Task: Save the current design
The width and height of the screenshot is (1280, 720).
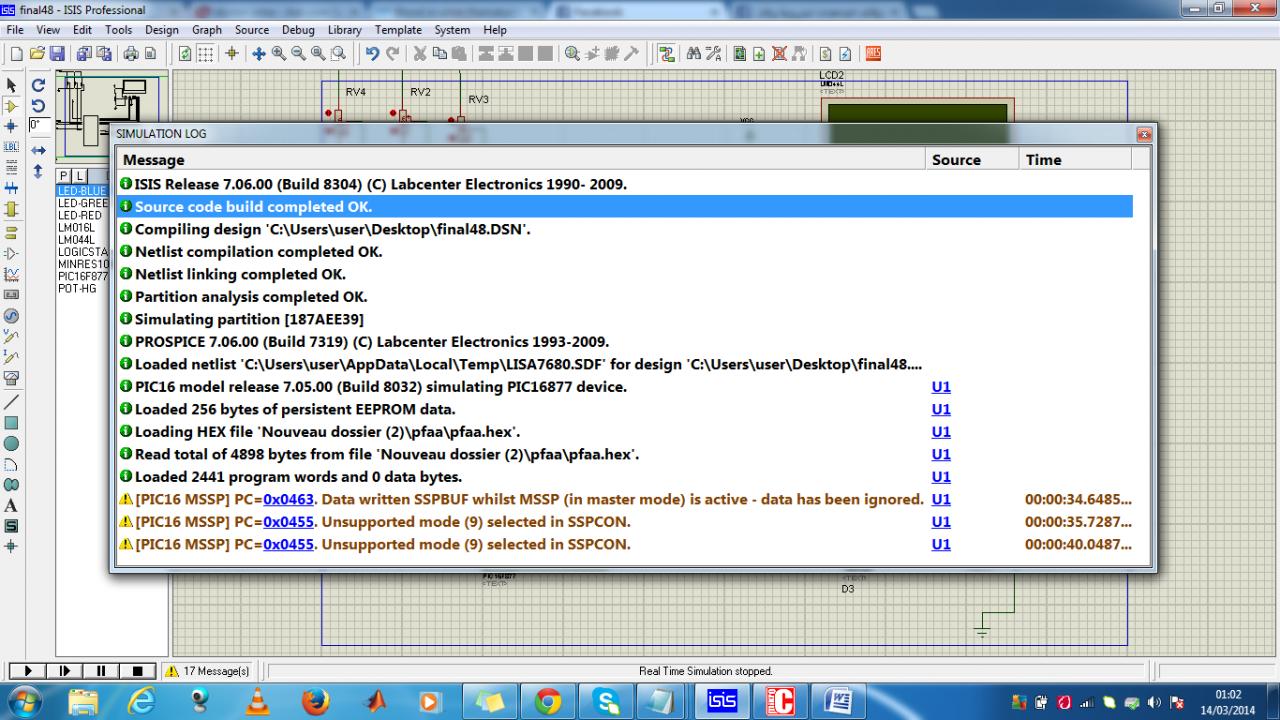Action: (56, 53)
